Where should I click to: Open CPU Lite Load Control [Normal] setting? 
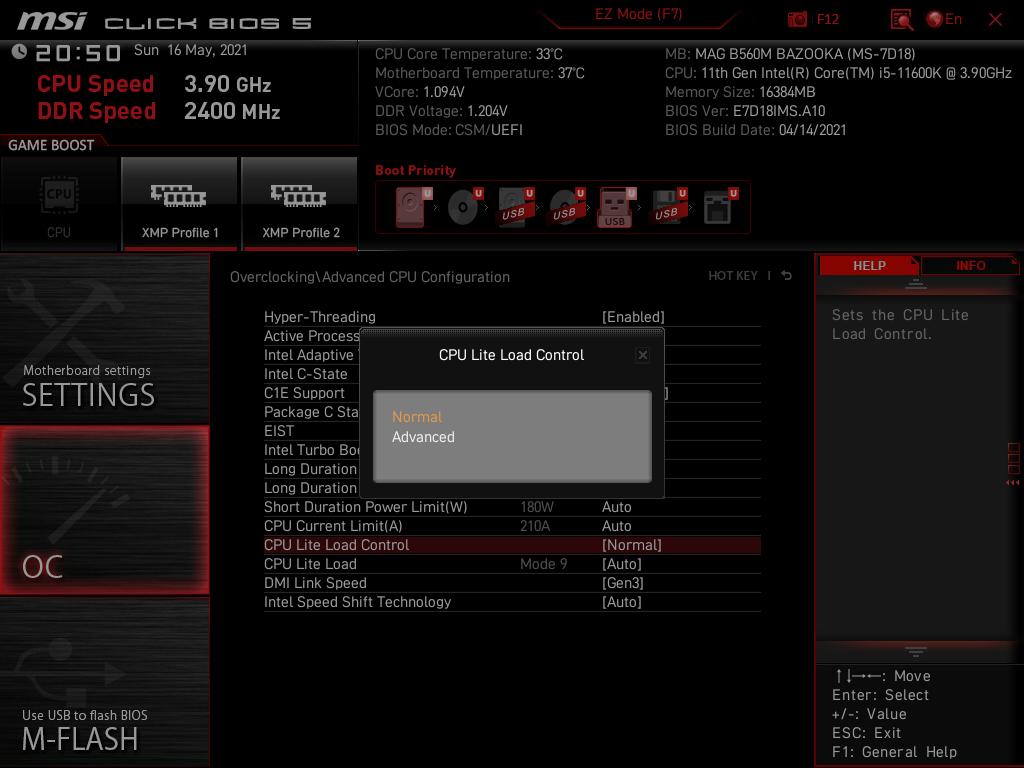tap(512, 545)
